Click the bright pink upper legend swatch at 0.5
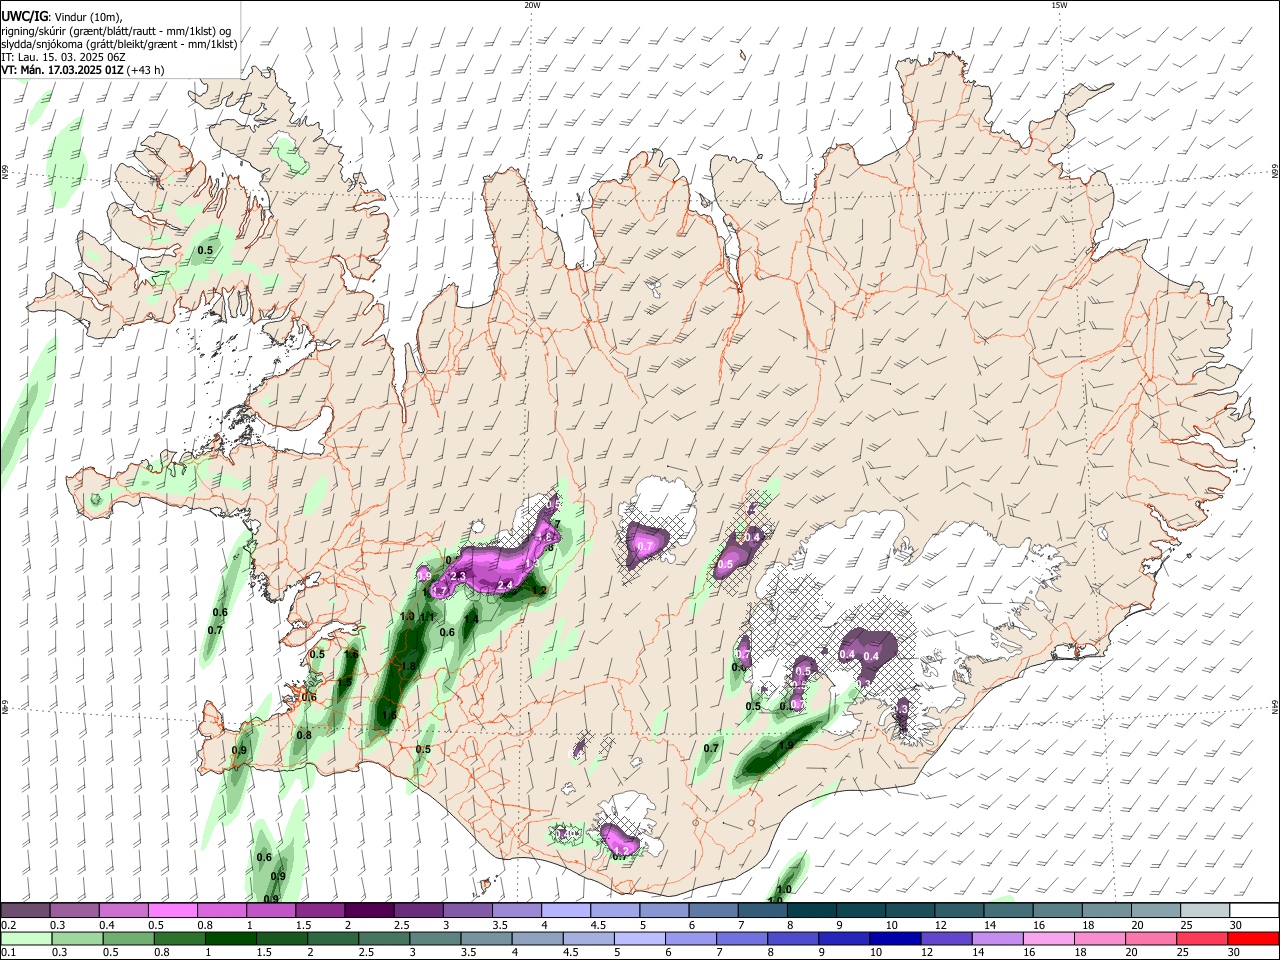1280x960 pixels. (172, 910)
